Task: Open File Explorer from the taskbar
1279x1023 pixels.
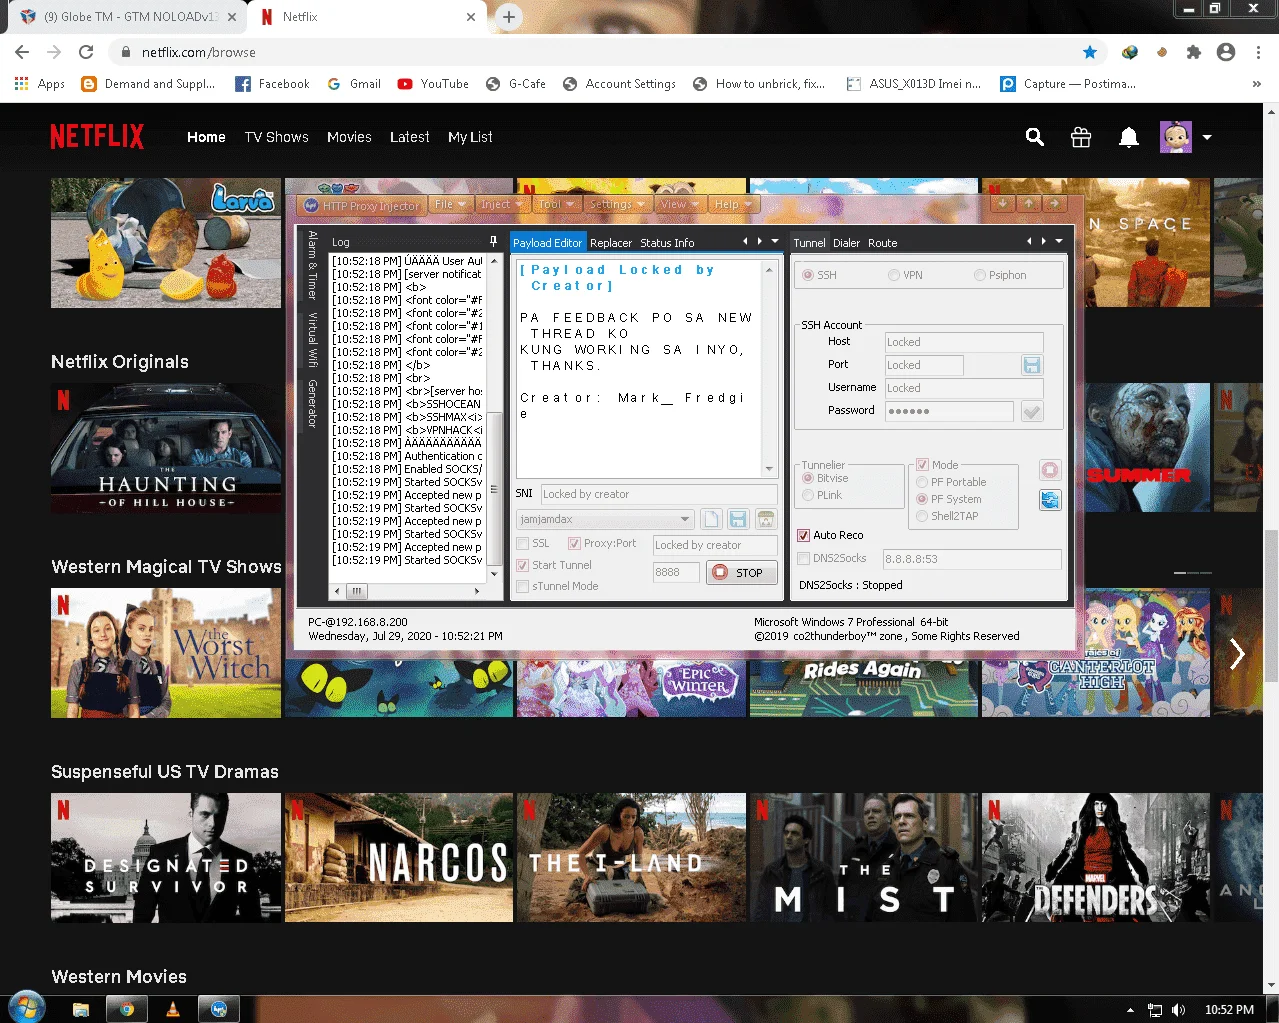Action: pos(81,1009)
